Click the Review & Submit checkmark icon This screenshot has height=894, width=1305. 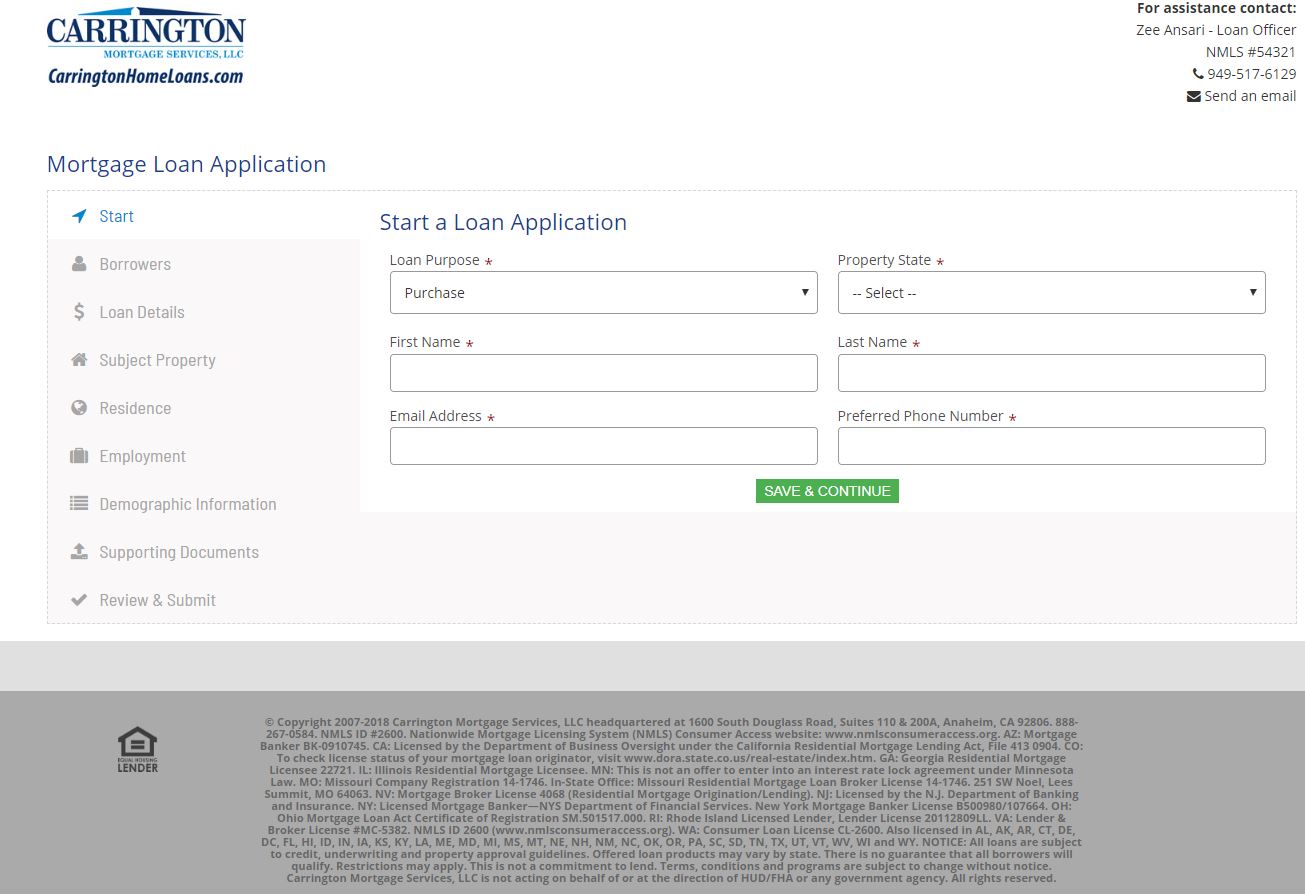79,600
